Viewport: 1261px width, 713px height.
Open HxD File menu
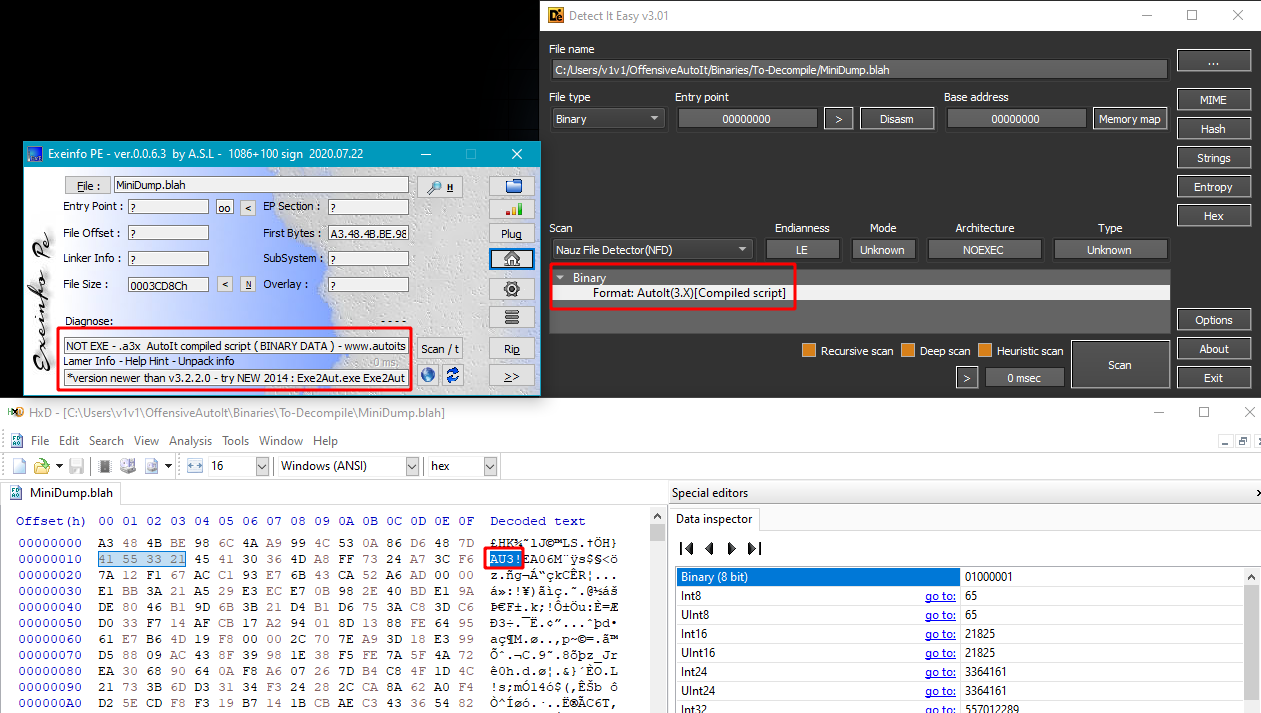click(x=40, y=441)
